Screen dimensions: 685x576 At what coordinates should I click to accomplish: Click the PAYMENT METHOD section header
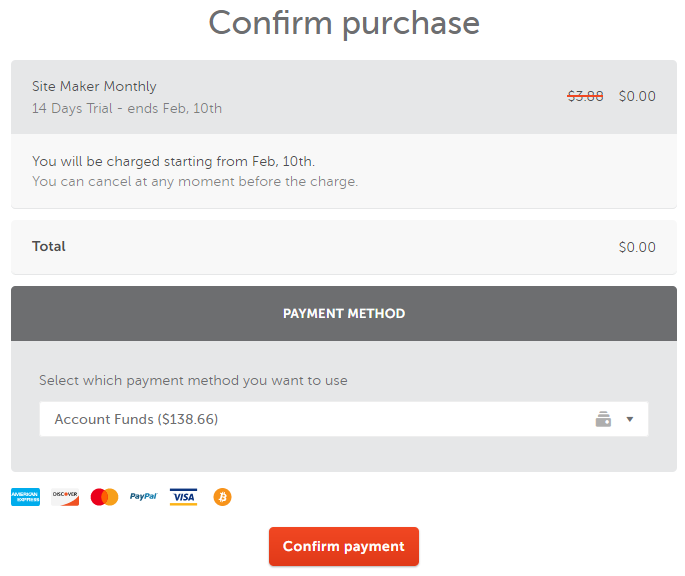pyautogui.click(x=343, y=314)
